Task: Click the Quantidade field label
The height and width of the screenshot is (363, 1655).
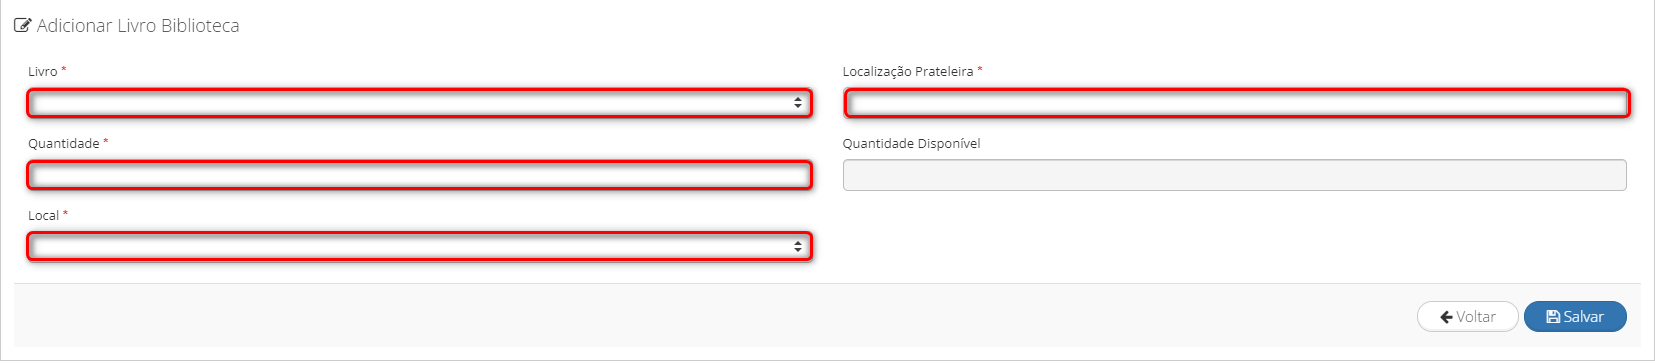Action: pyautogui.click(x=64, y=144)
